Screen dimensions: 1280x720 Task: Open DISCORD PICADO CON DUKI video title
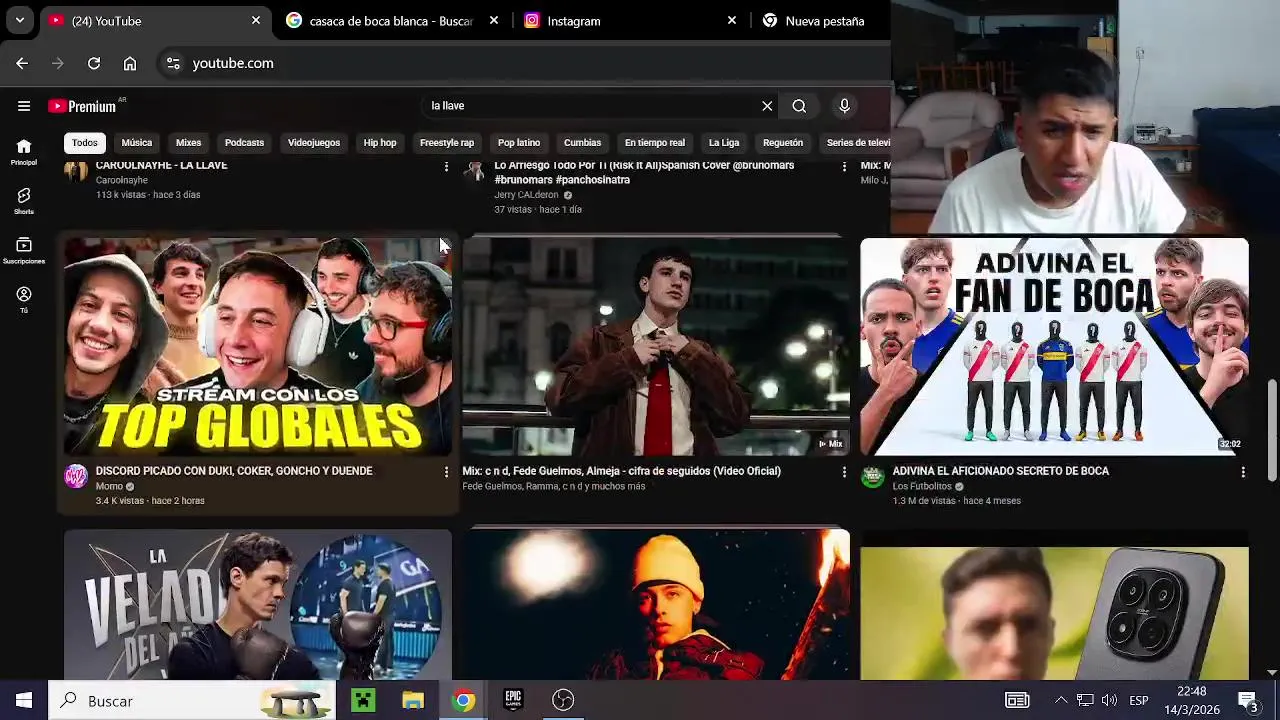point(234,471)
